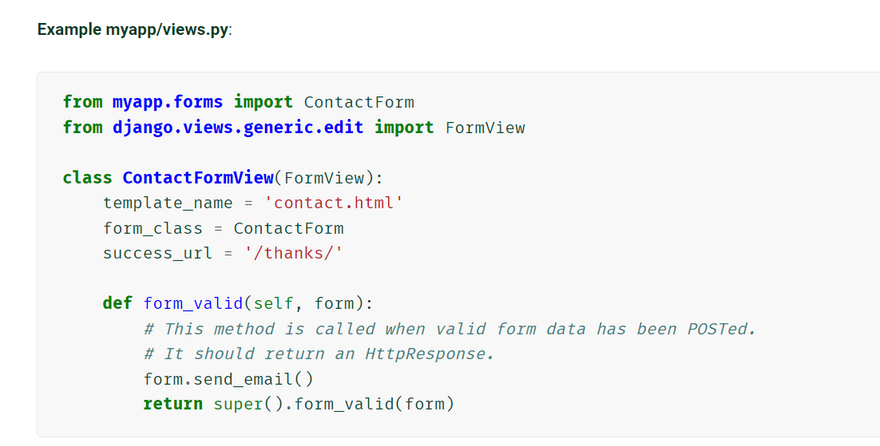Click the ContactFormView class name
Screen dimensions: 880x446
[198, 178]
